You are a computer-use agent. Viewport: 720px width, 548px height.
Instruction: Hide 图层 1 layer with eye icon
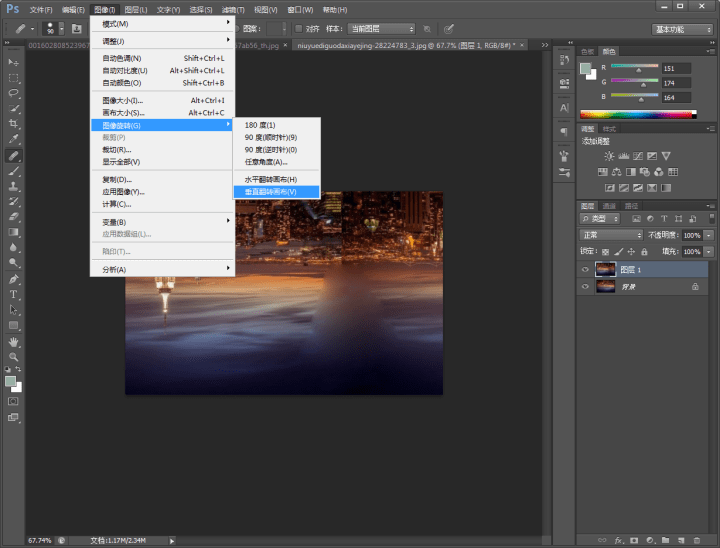point(586,269)
